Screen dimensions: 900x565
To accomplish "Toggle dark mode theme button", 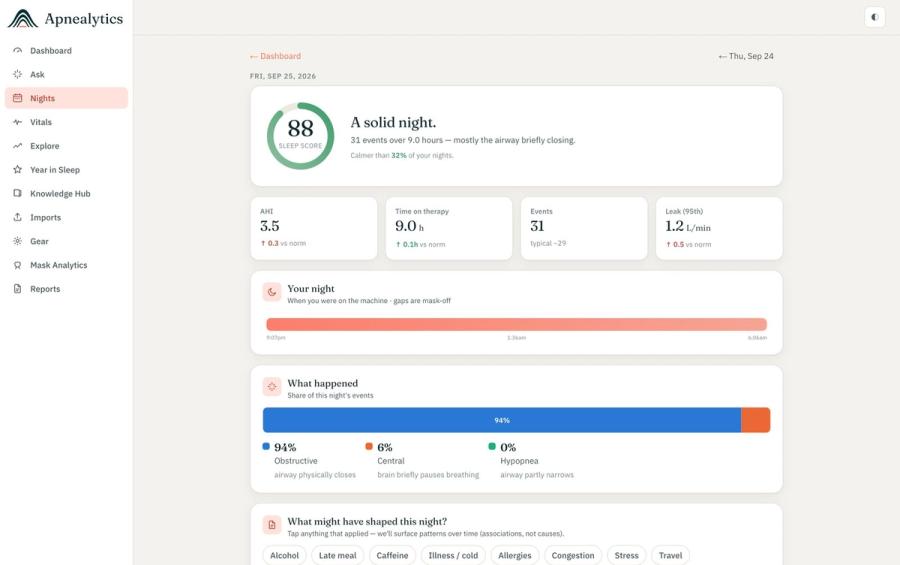I will pyautogui.click(x=874, y=17).
